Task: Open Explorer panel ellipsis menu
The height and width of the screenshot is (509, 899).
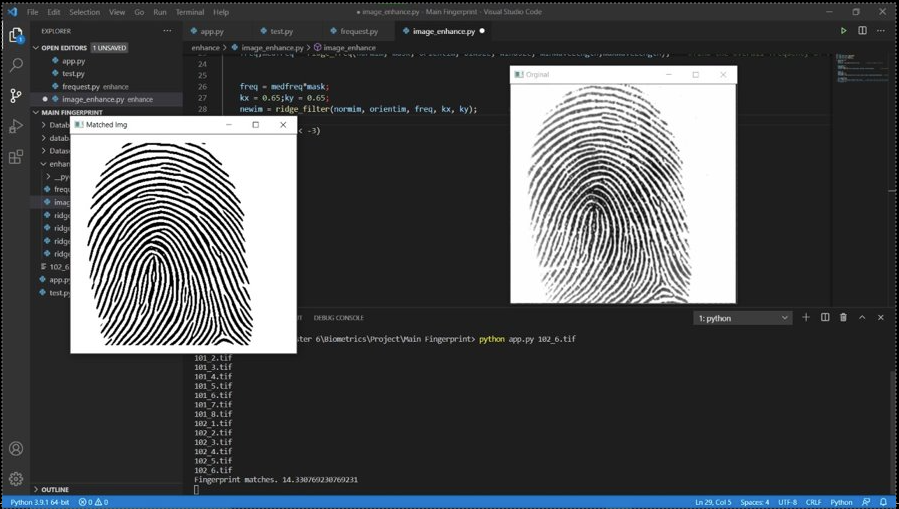Action: point(167,31)
